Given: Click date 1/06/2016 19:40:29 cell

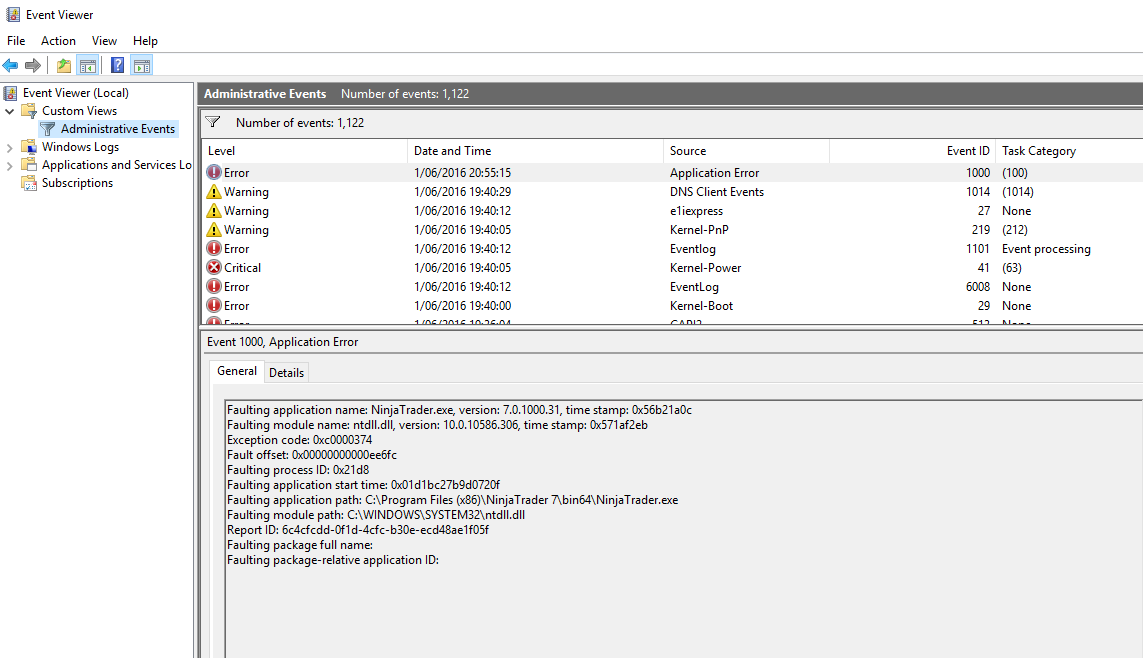Looking at the screenshot, I should point(462,192).
